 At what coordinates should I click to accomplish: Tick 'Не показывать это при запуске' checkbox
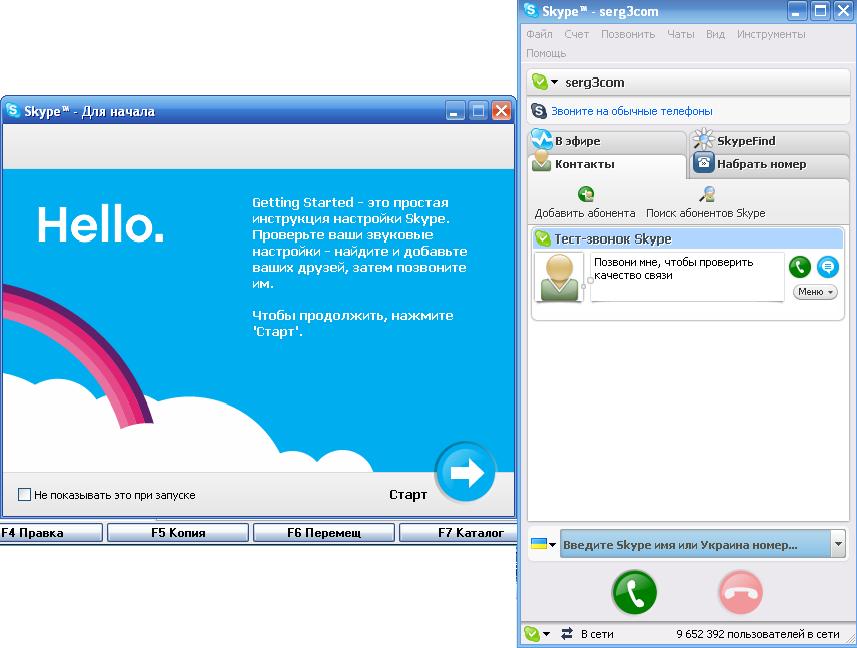(x=24, y=494)
